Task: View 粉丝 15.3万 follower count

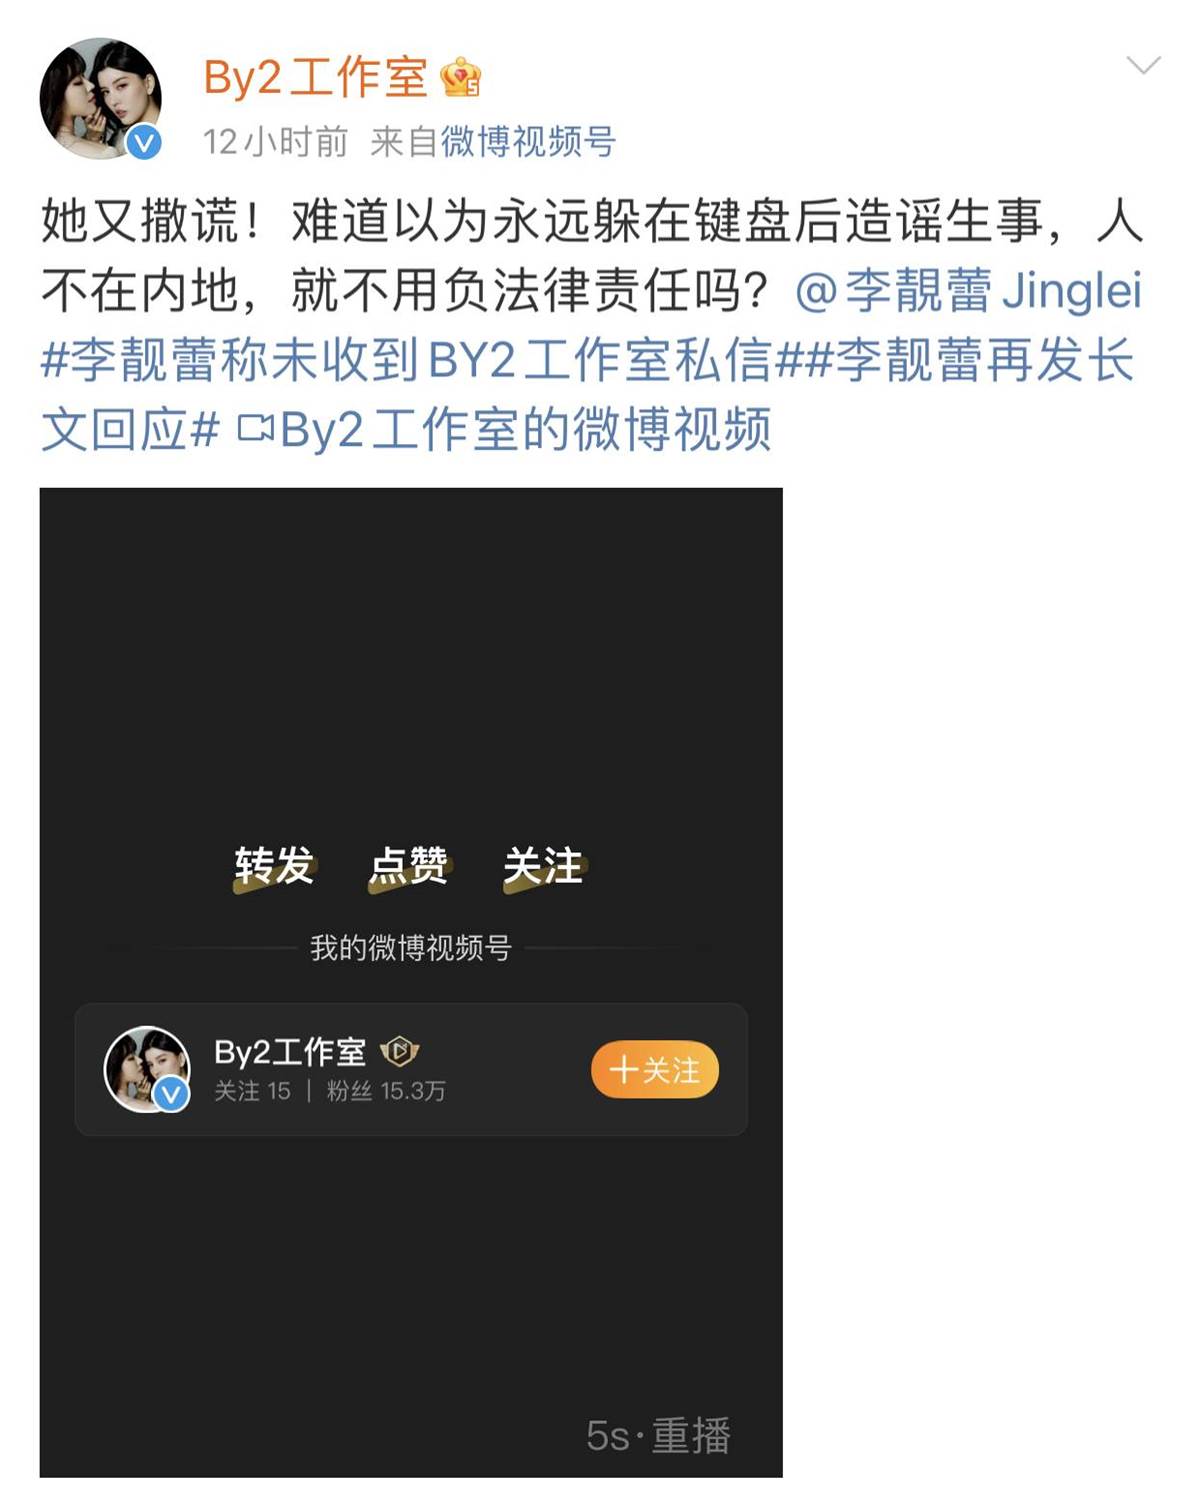Action: [386, 1091]
